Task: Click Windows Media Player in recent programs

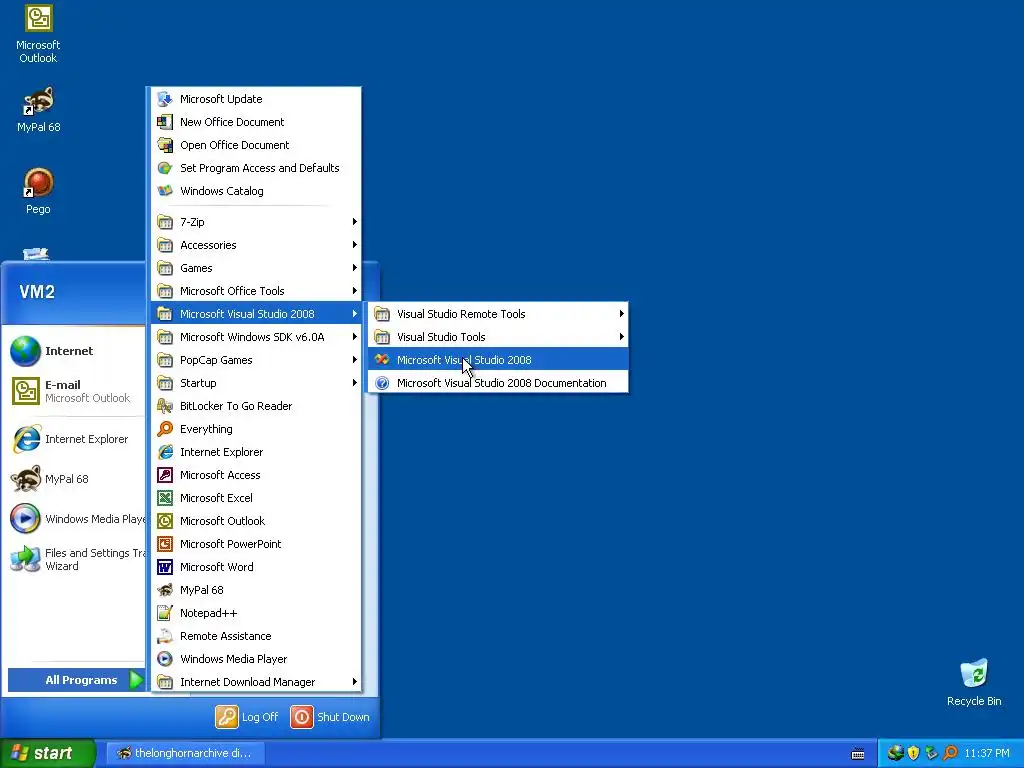Action: point(75,519)
